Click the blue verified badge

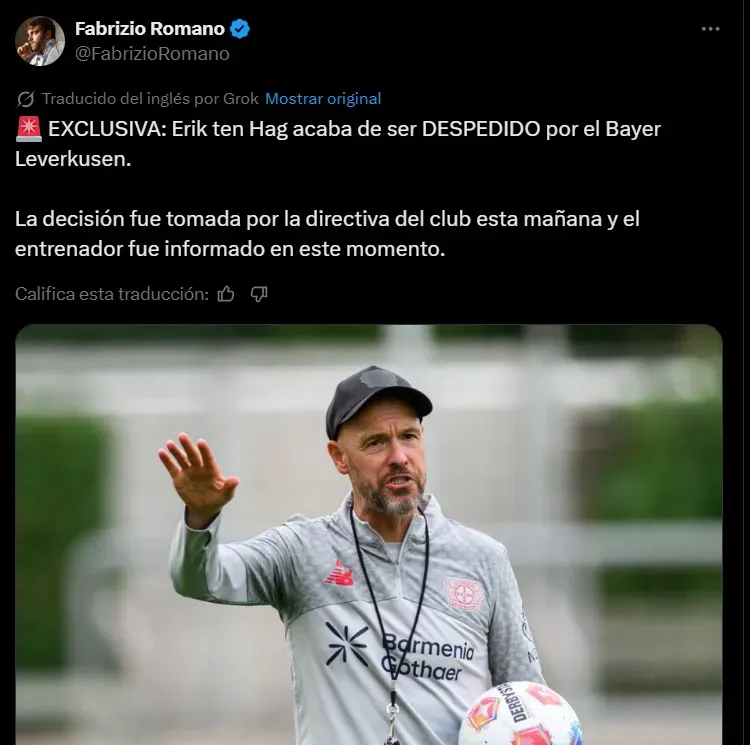240,29
